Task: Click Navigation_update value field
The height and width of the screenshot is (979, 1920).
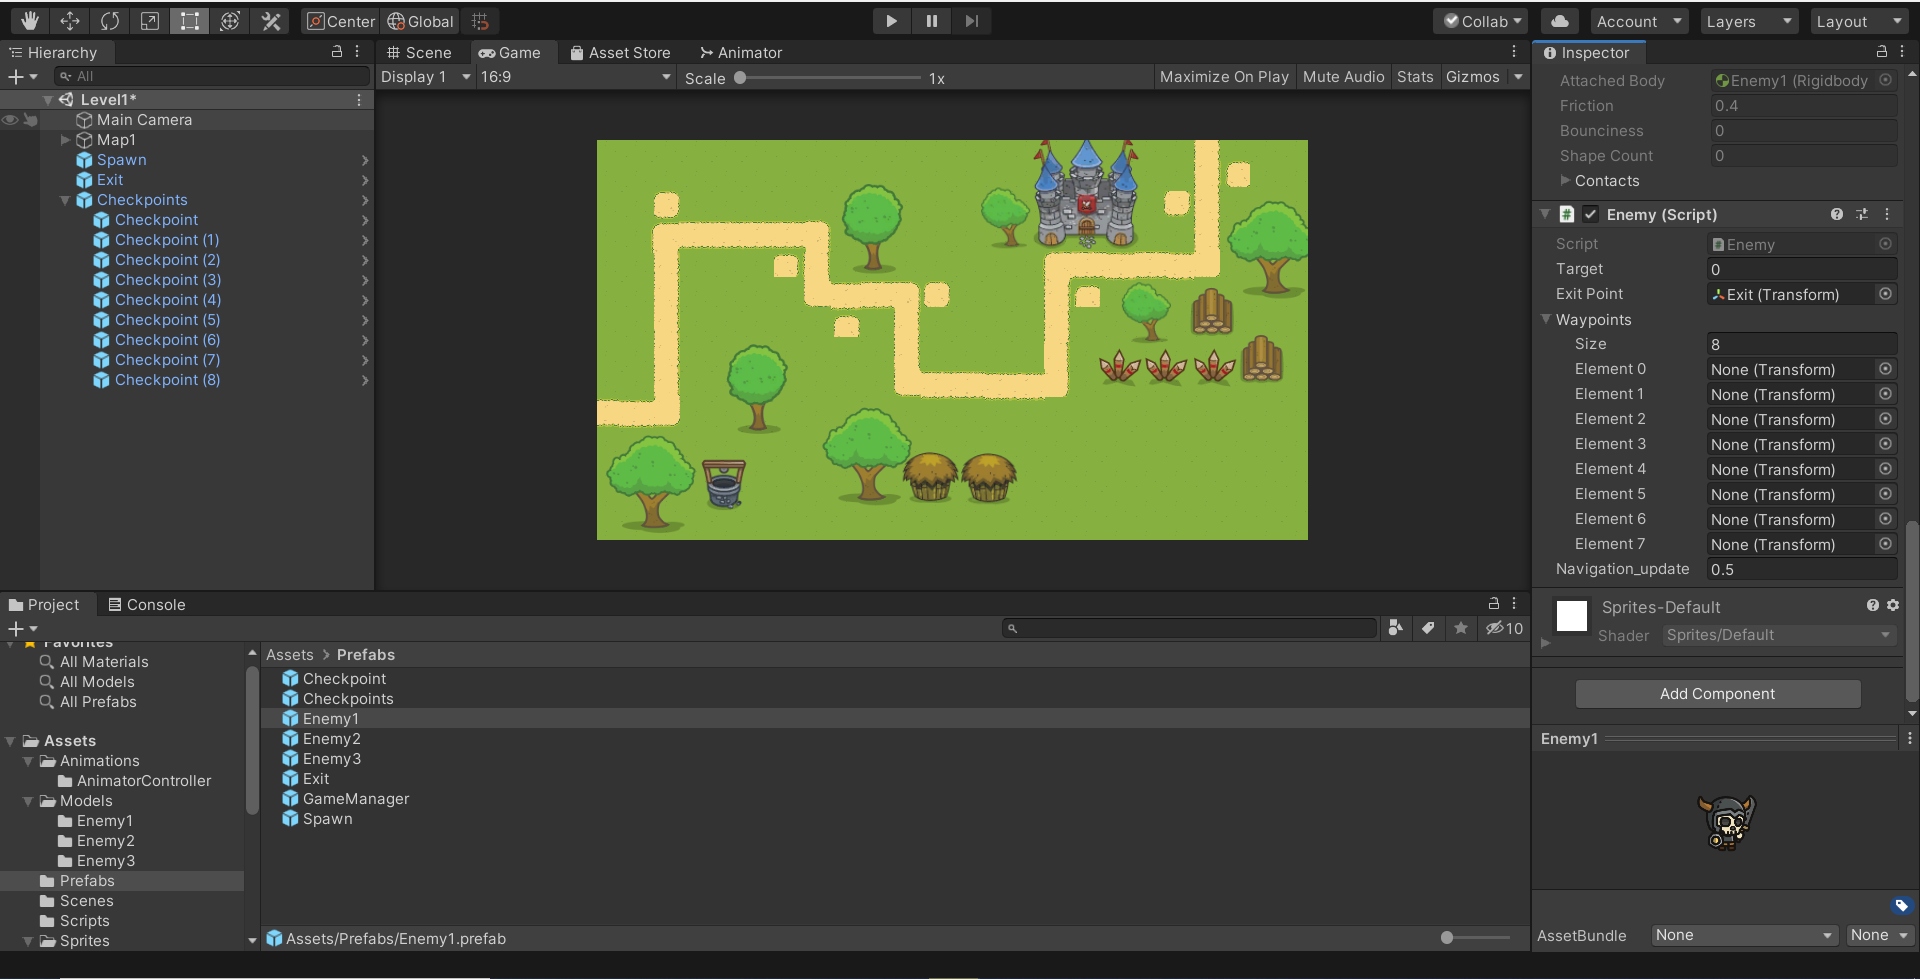Action: click(x=1802, y=569)
